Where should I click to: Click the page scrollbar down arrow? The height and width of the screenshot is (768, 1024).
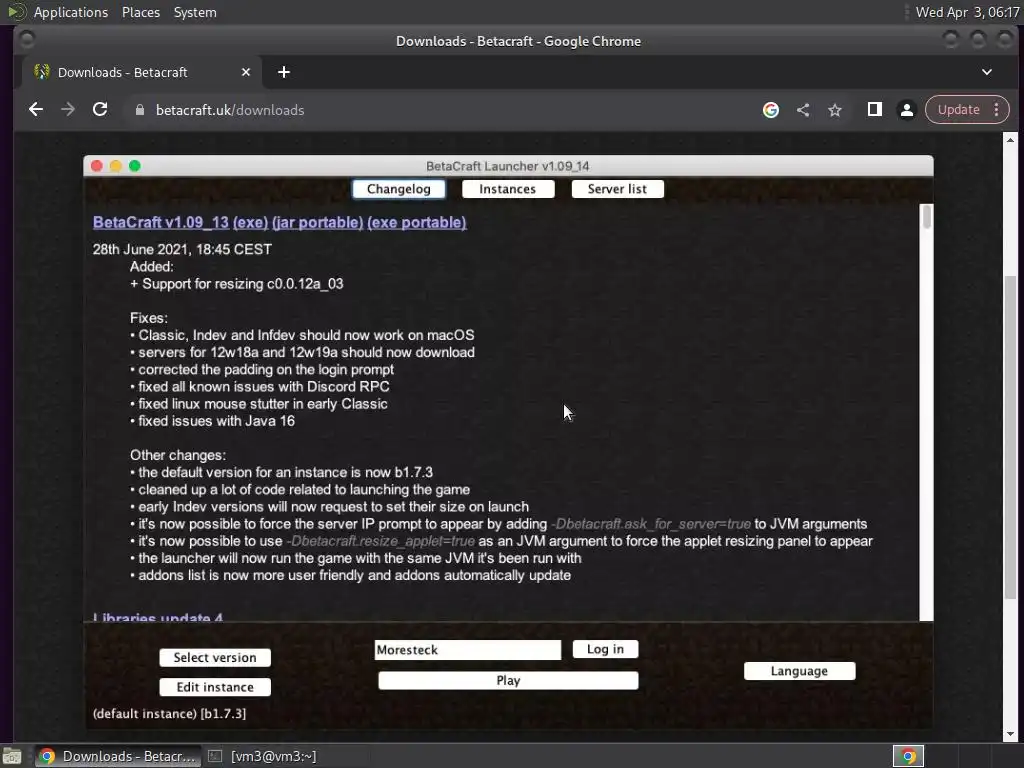(x=1010, y=735)
